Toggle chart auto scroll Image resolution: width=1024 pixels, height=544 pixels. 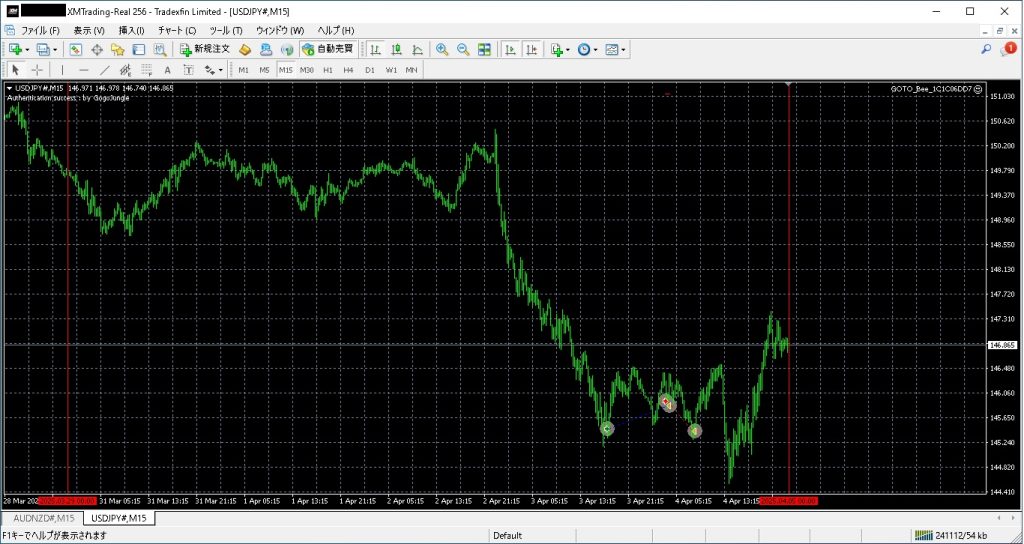(x=510, y=49)
